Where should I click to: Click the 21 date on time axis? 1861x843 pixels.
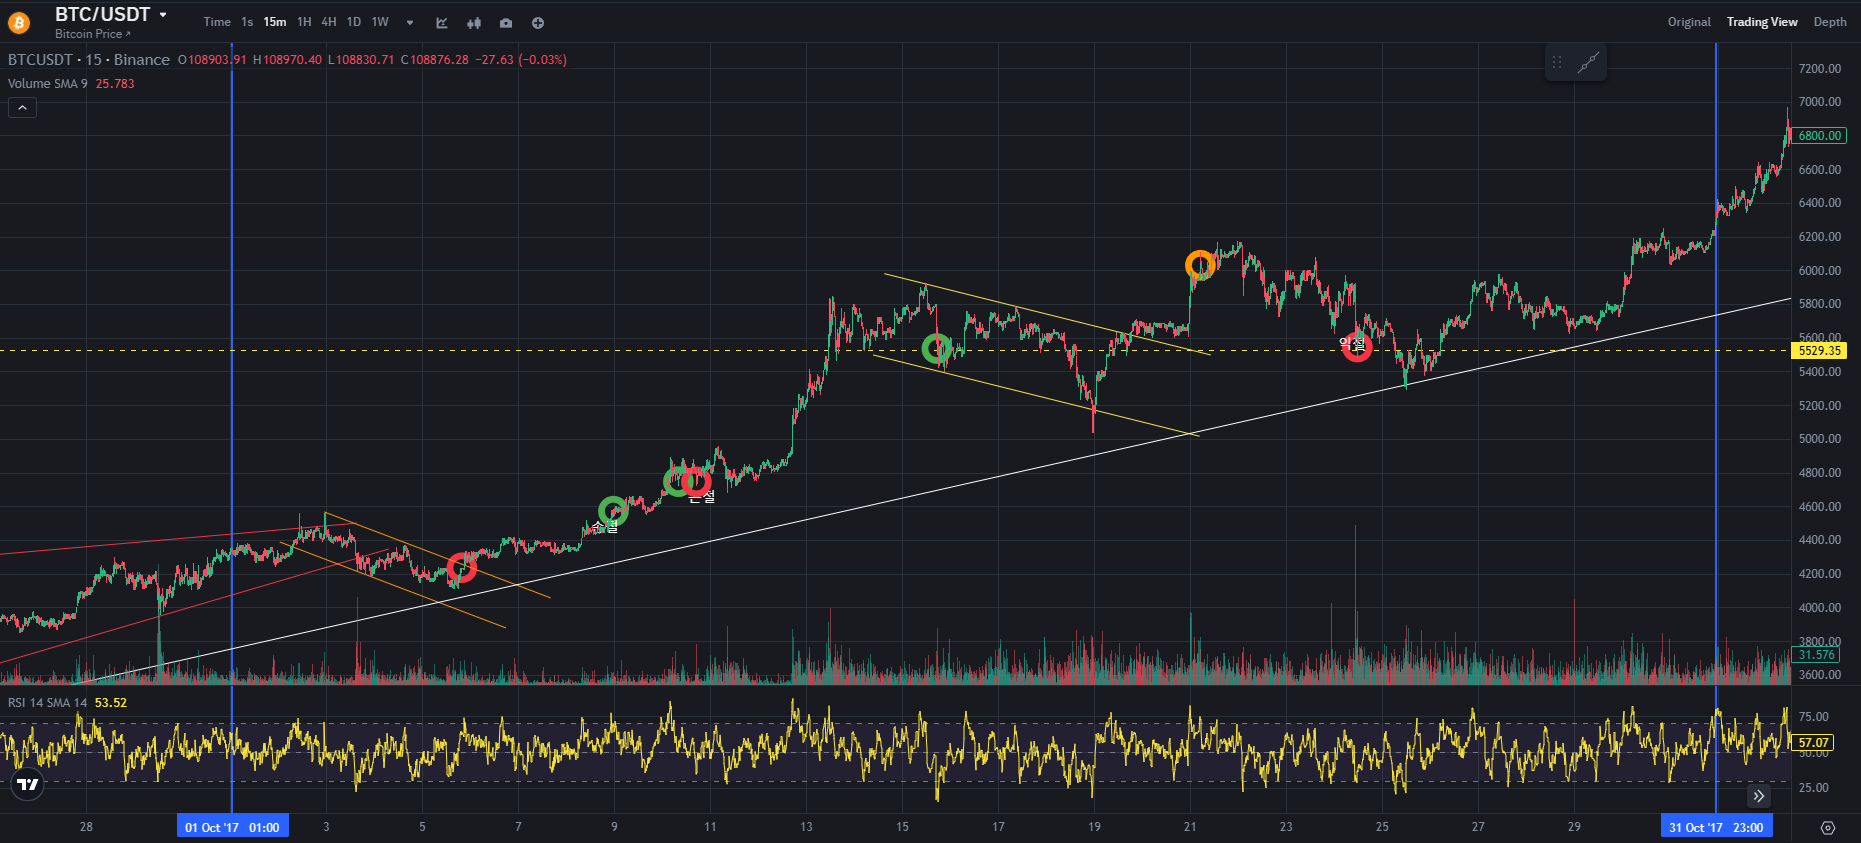1190,827
